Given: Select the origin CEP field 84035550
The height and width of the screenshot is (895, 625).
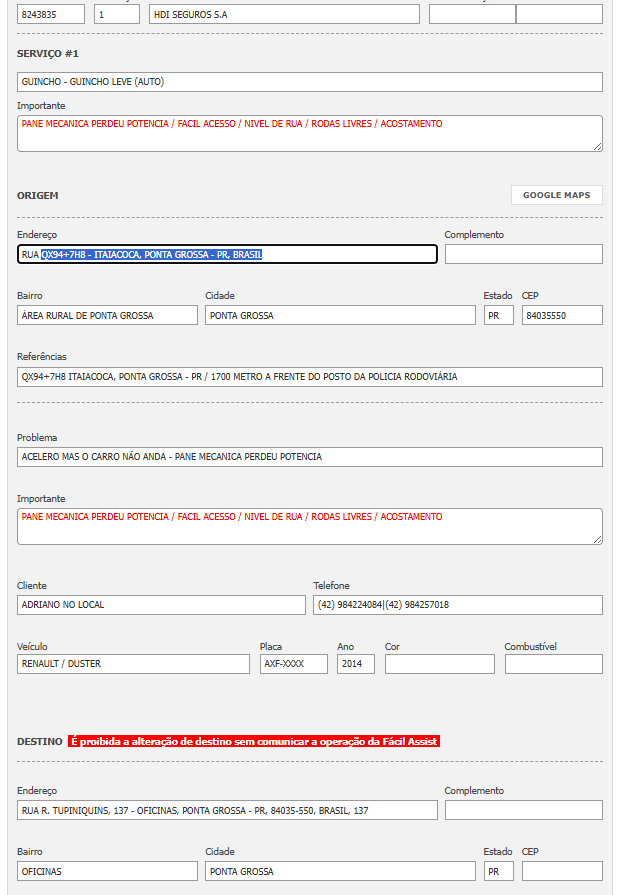Looking at the screenshot, I should pyautogui.click(x=562, y=315).
